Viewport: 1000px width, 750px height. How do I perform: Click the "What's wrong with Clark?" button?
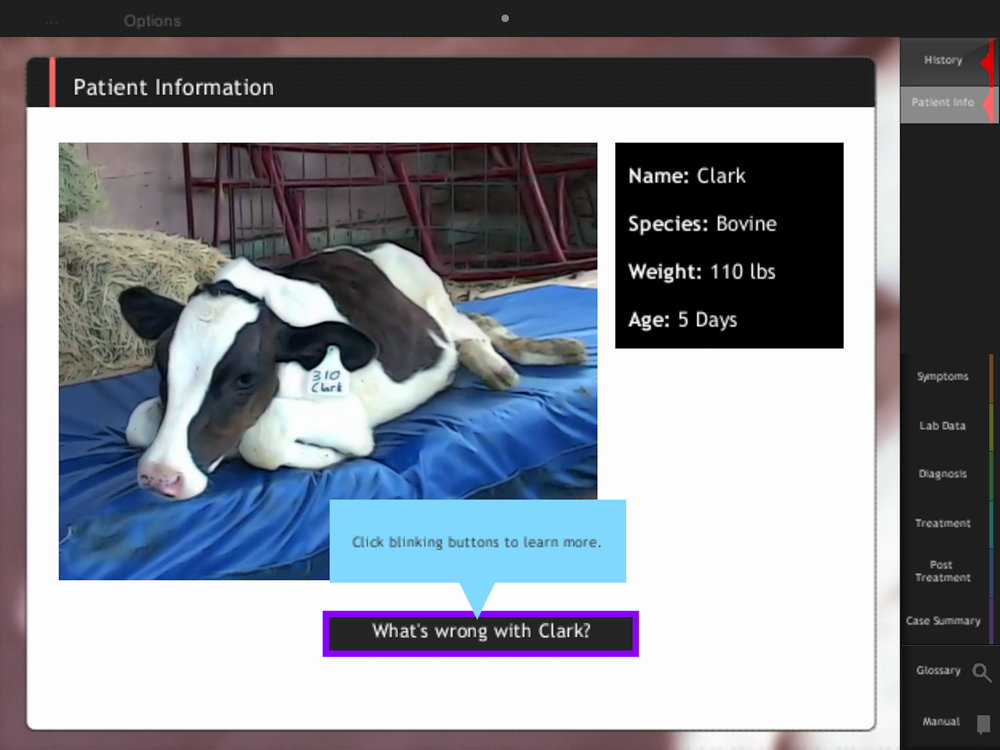480,633
